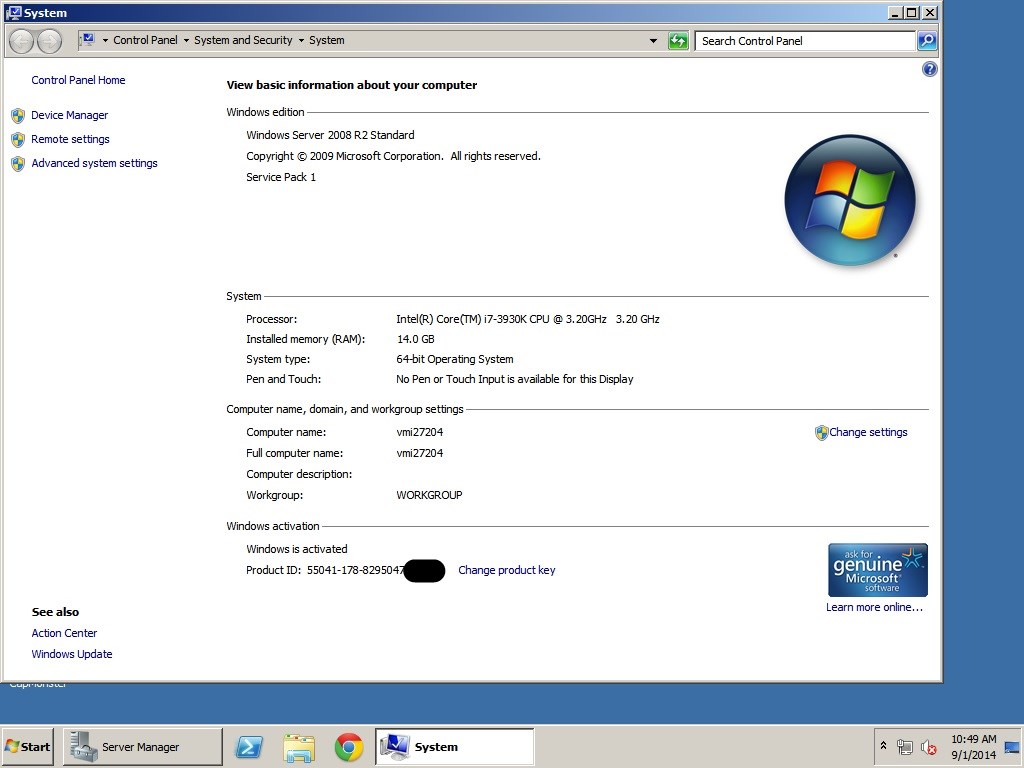The image size is (1024, 768).
Task: Click the Copyright 2009 Microsoft Corporation text
Action: [x=393, y=156]
